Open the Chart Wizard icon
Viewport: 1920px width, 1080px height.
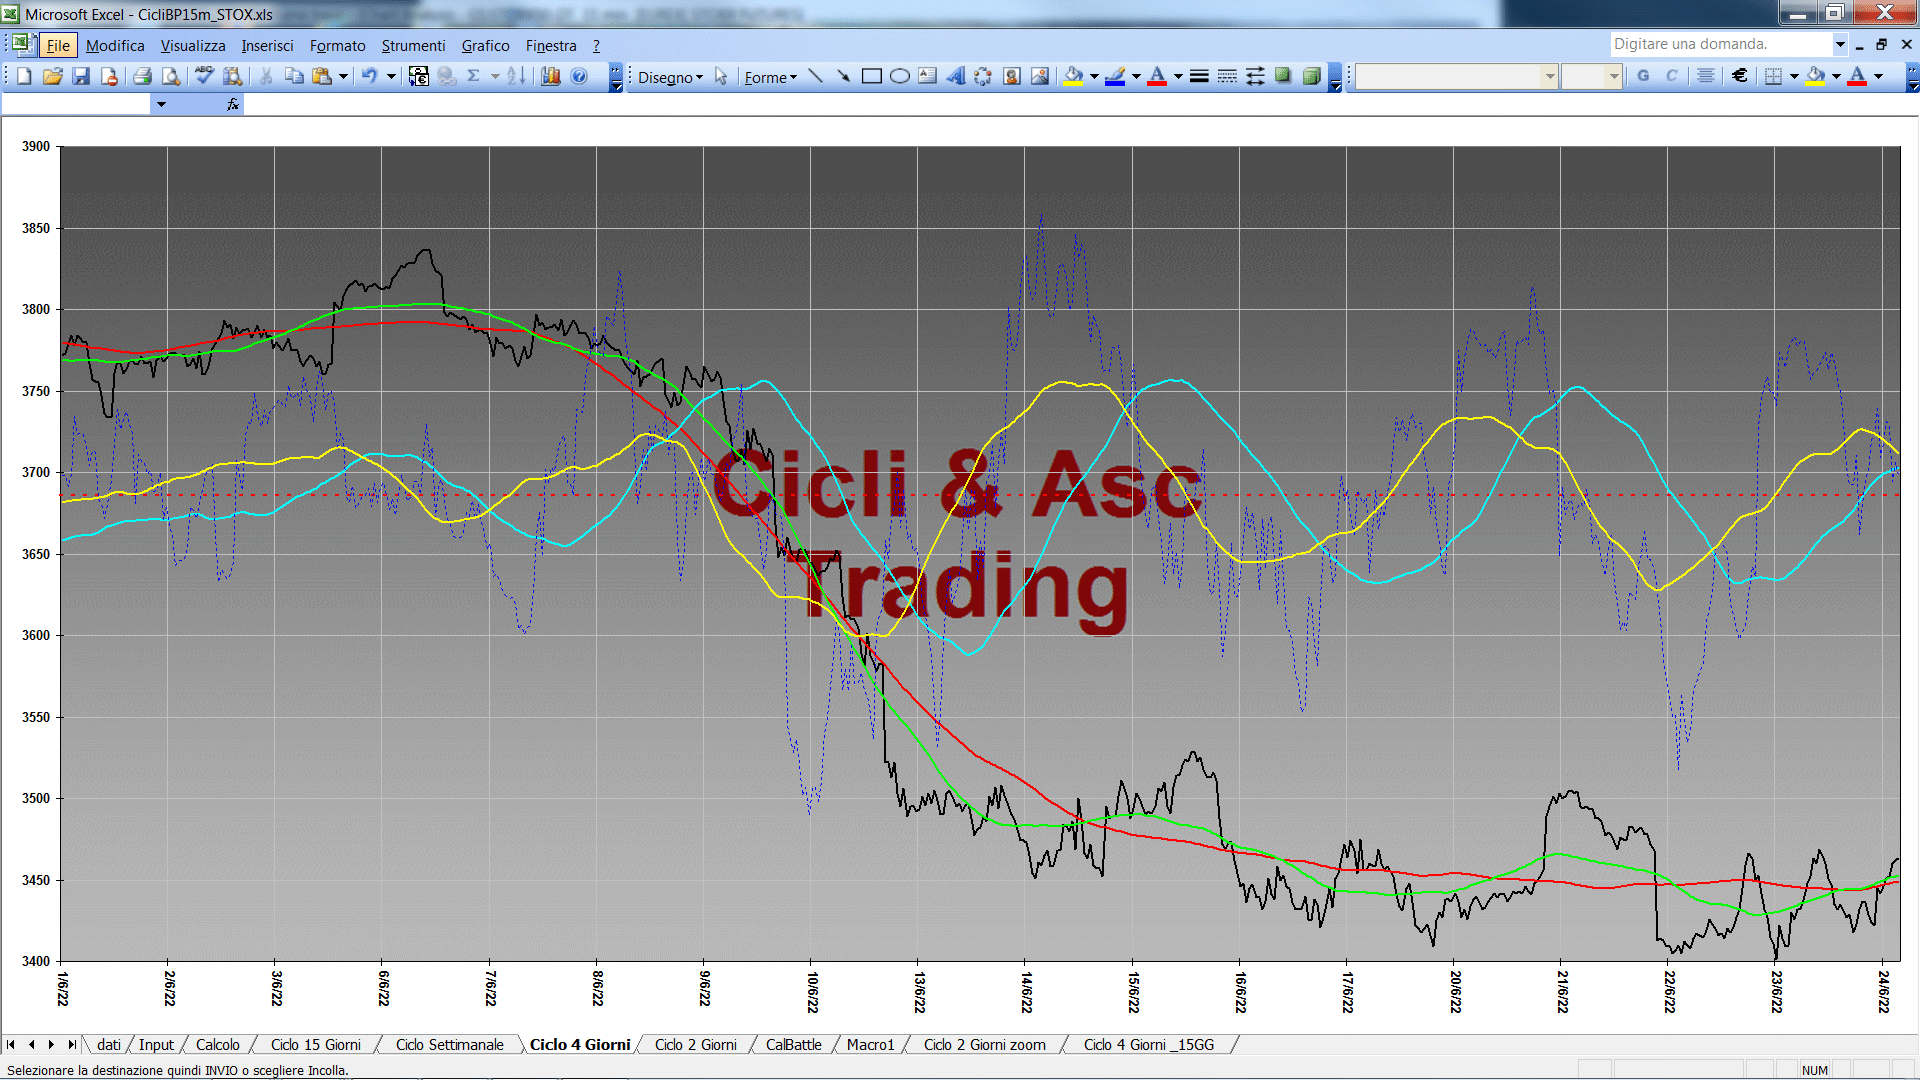coord(550,77)
